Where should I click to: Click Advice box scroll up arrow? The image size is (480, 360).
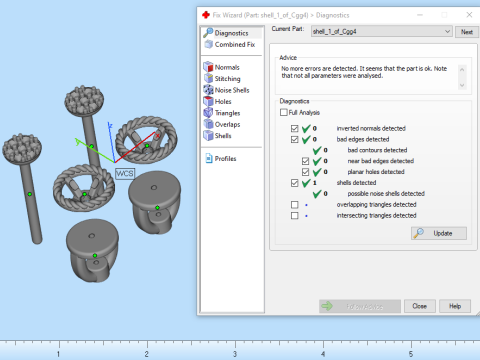[462, 70]
